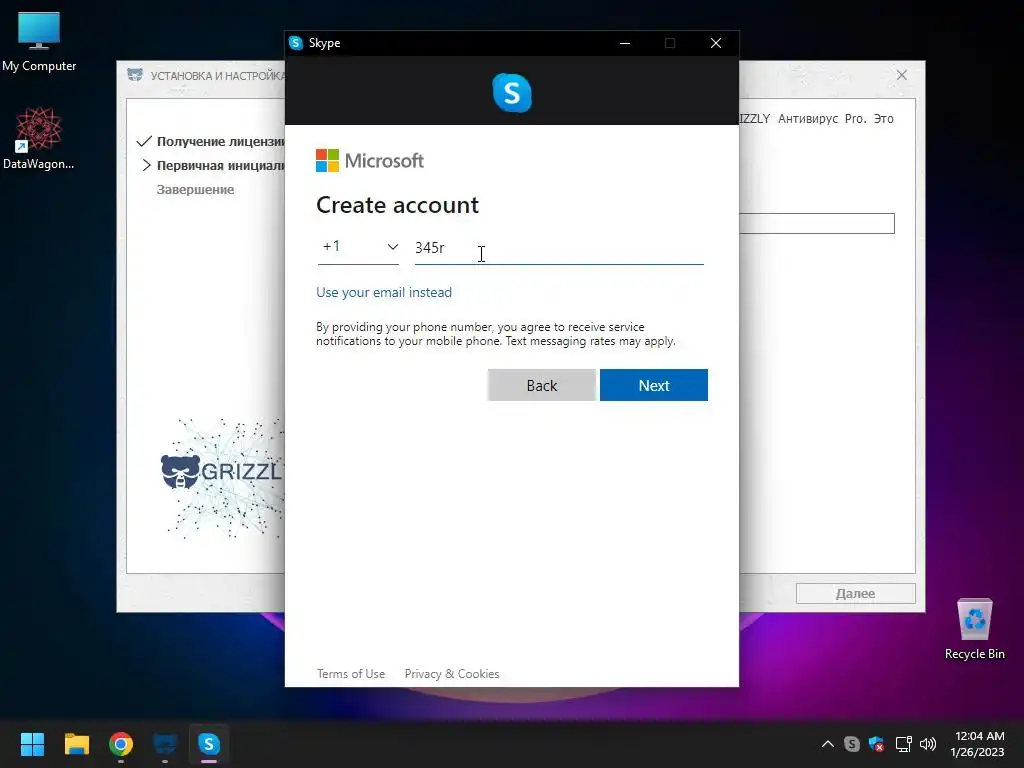
Task: Click the Back button
Action: (x=541, y=385)
